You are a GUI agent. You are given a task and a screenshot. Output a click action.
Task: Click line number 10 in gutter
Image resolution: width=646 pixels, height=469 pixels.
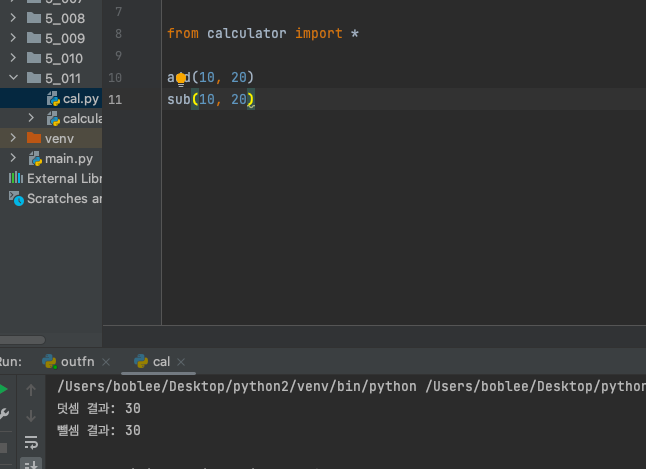pyautogui.click(x=115, y=77)
